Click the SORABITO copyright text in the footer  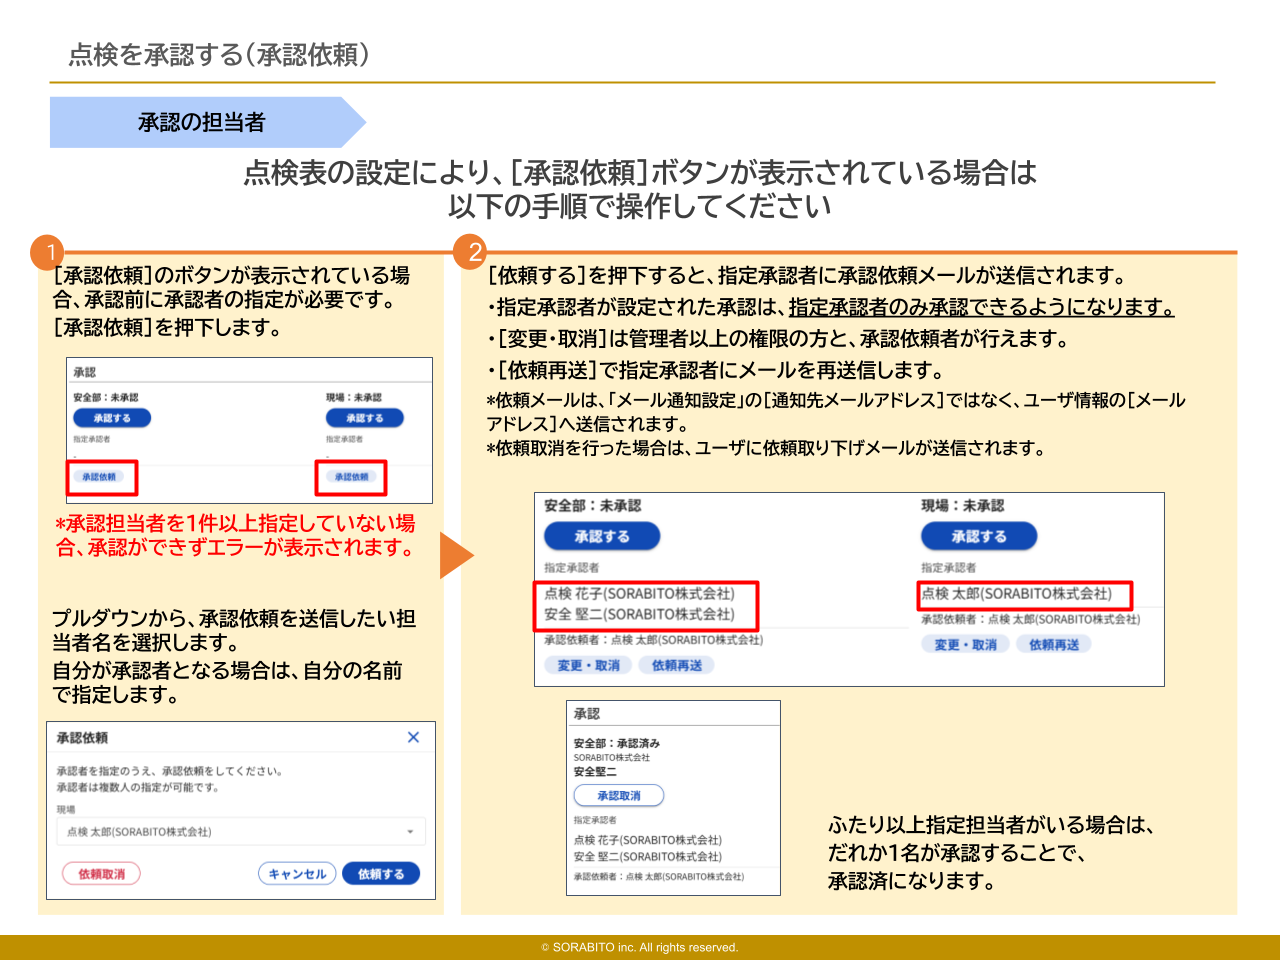(x=640, y=947)
